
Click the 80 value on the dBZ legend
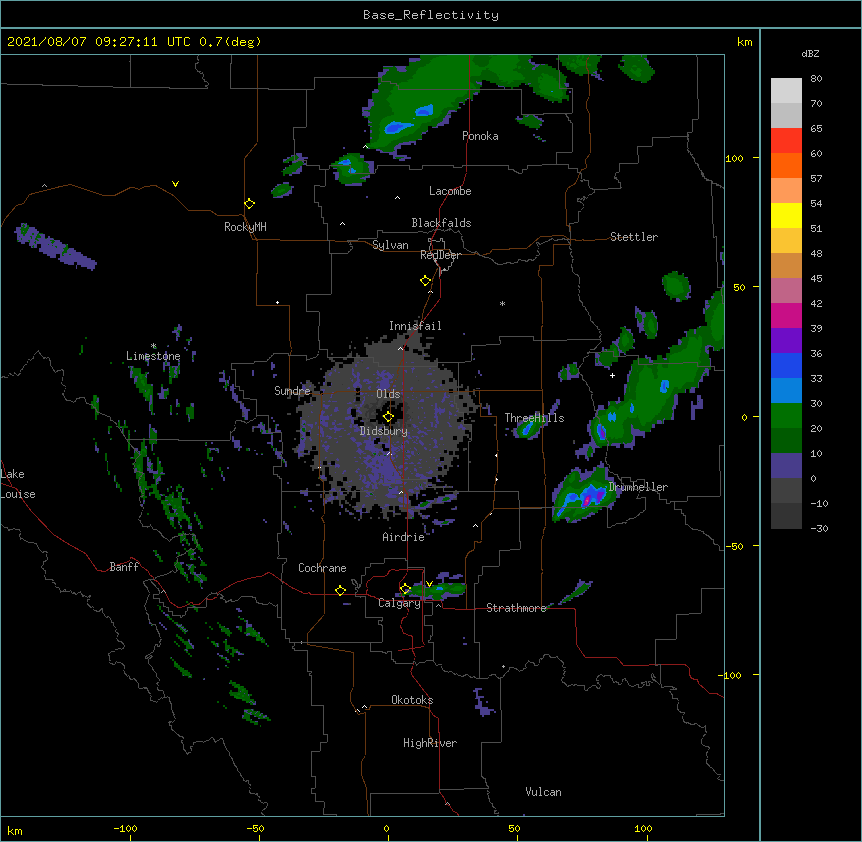(816, 79)
